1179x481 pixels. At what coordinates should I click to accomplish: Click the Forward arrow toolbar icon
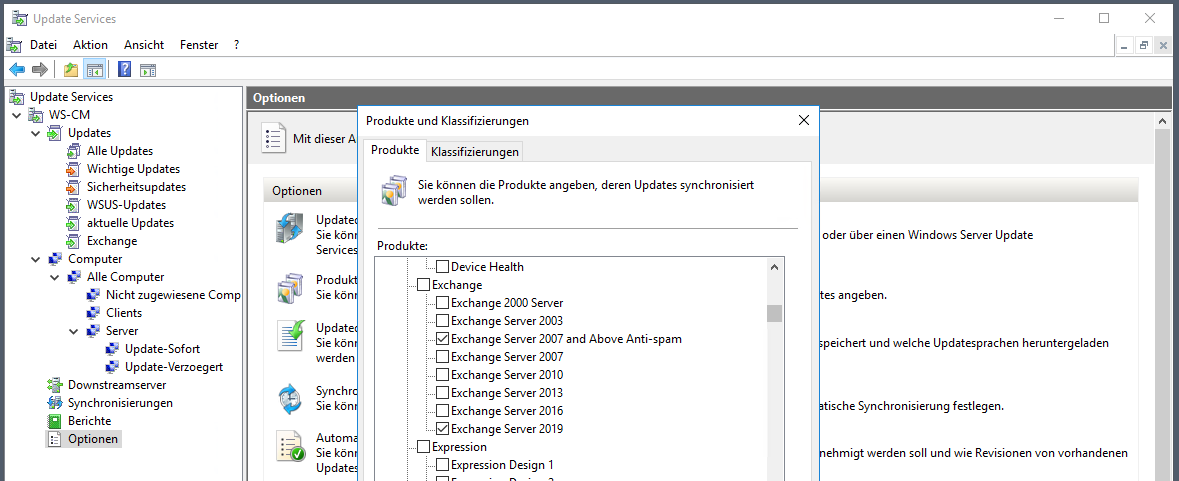tap(40, 70)
